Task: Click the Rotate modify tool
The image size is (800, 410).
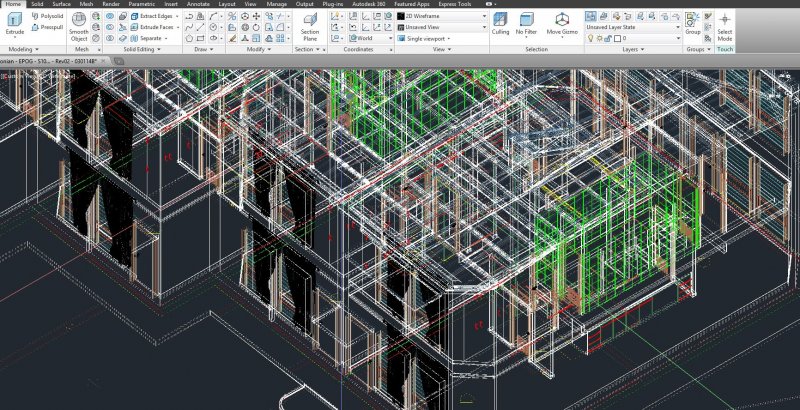Action: (256, 27)
